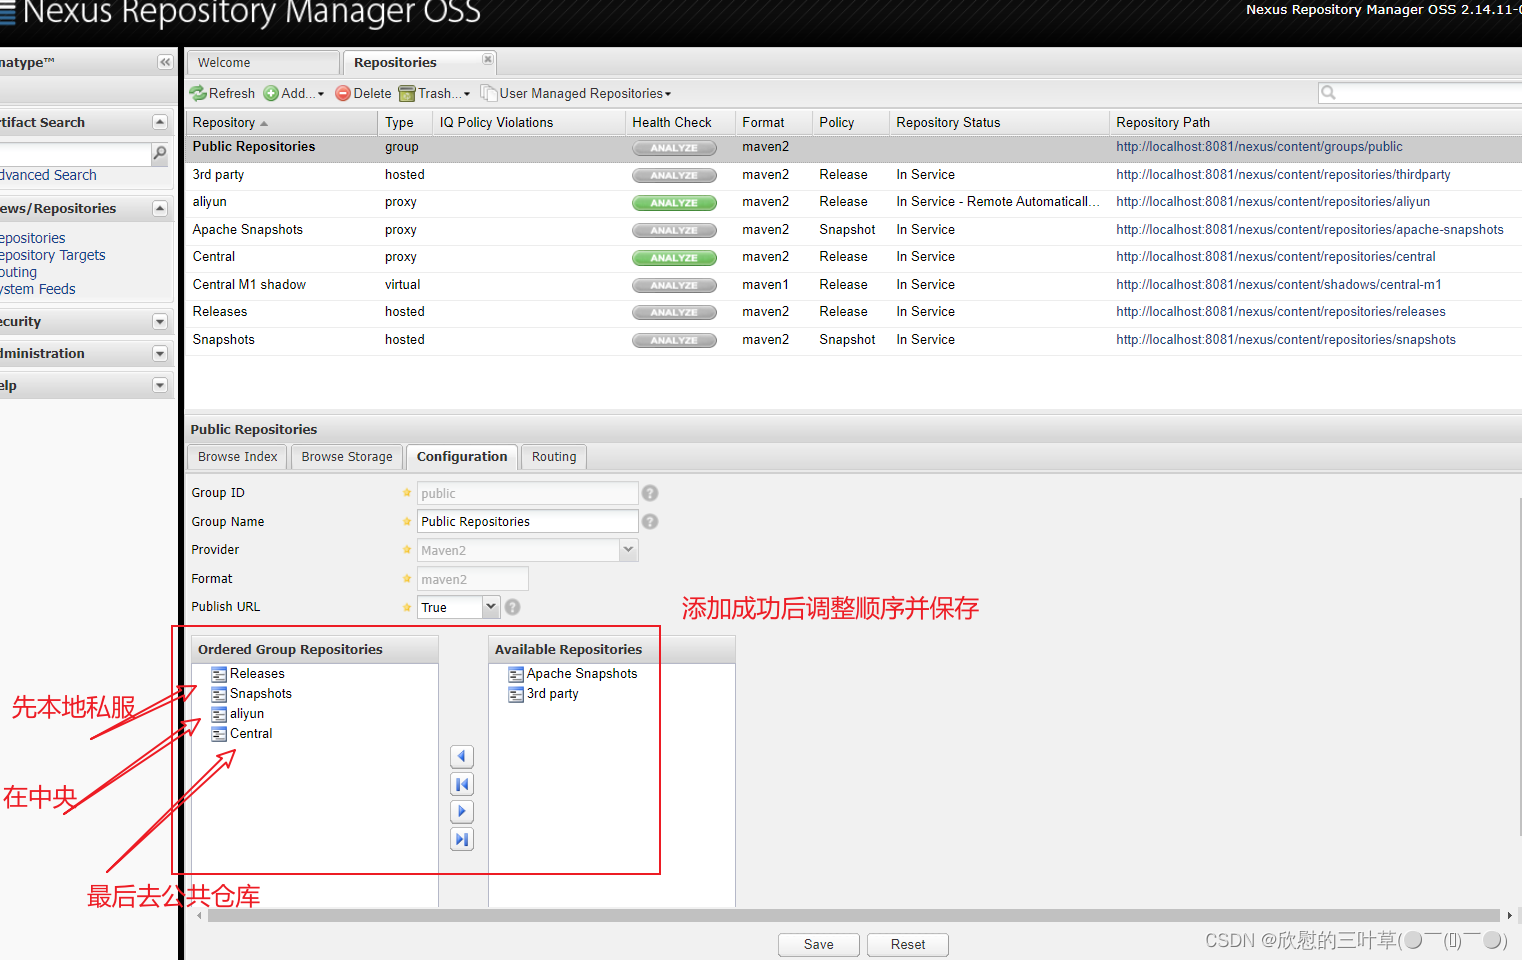Click the Save button

click(x=819, y=945)
